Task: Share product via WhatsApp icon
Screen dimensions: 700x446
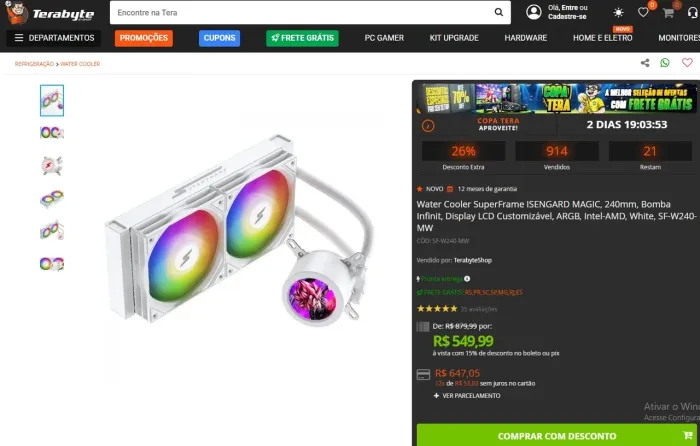Action: (665, 63)
